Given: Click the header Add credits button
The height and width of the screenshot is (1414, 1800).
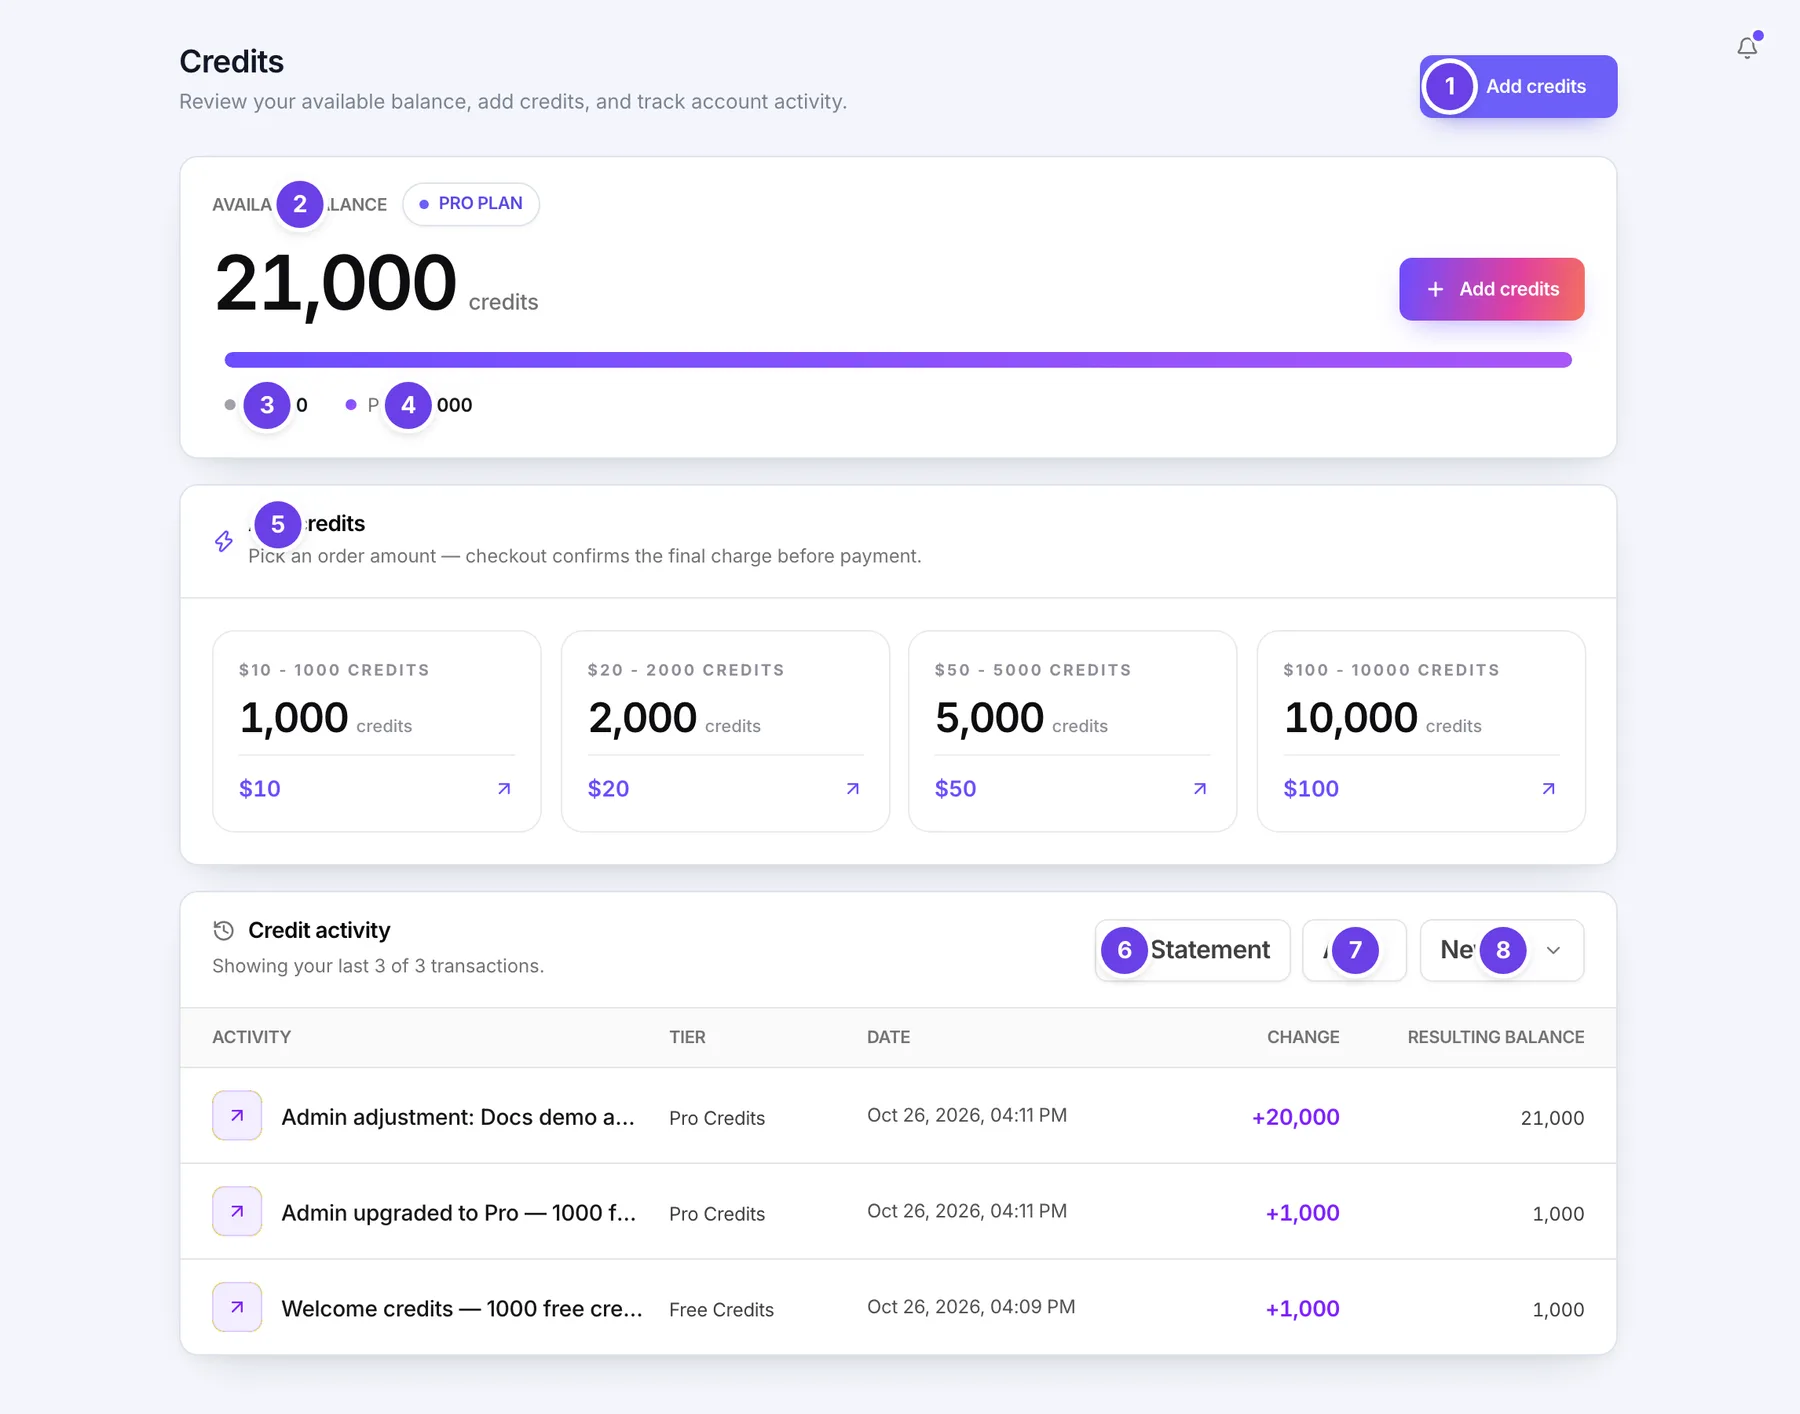Looking at the screenshot, I should 1518,86.
